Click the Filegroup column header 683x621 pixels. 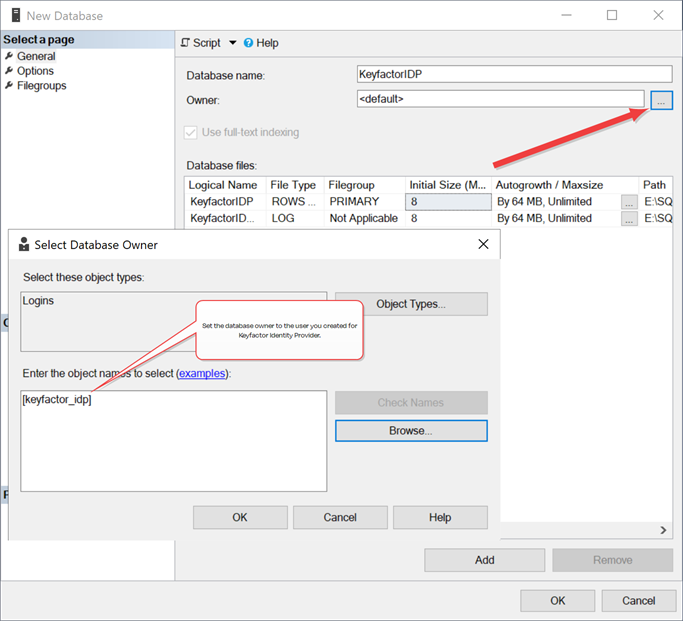pos(365,185)
